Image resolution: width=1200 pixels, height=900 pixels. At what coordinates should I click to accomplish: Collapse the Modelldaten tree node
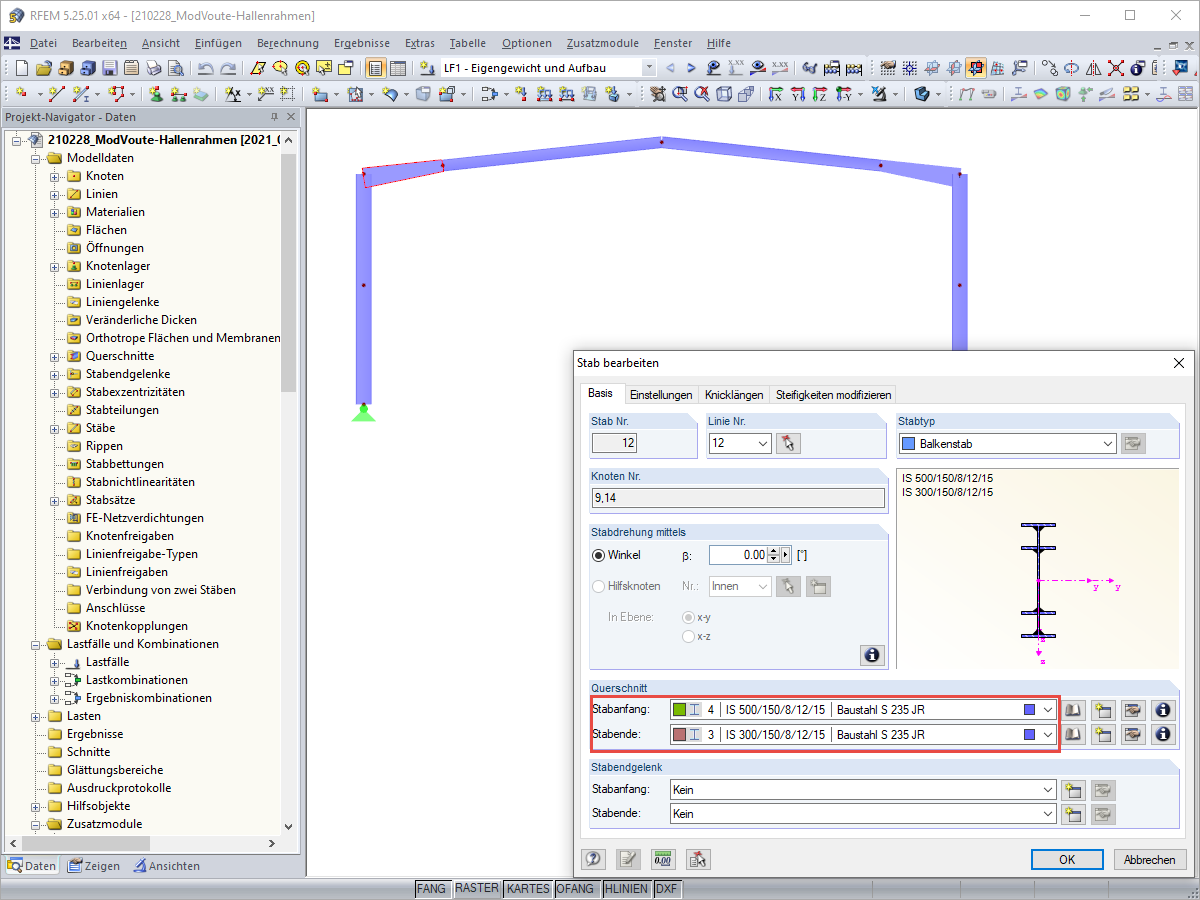pyautogui.click(x=38, y=158)
